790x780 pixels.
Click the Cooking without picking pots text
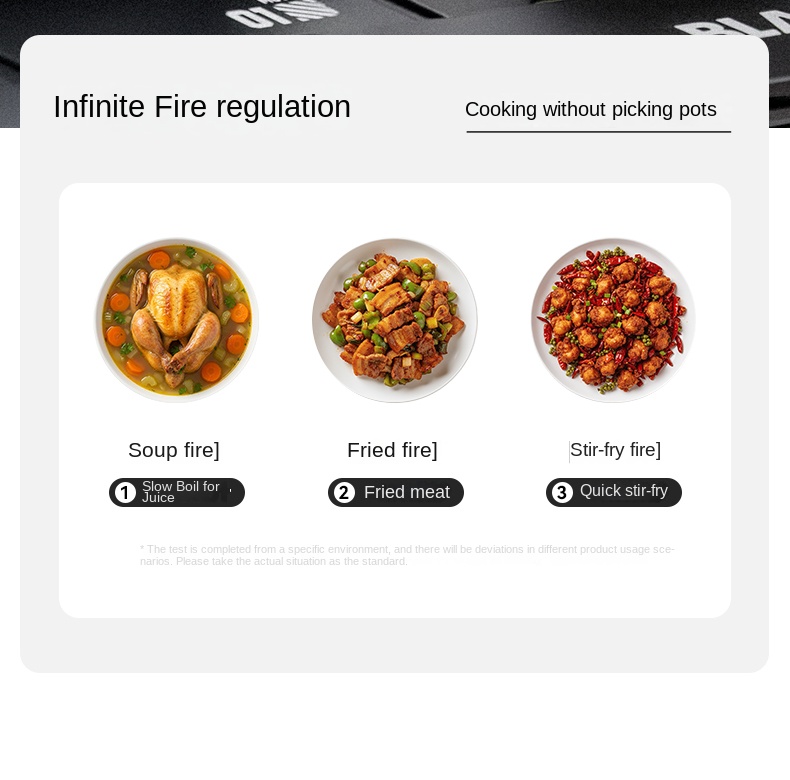590,109
